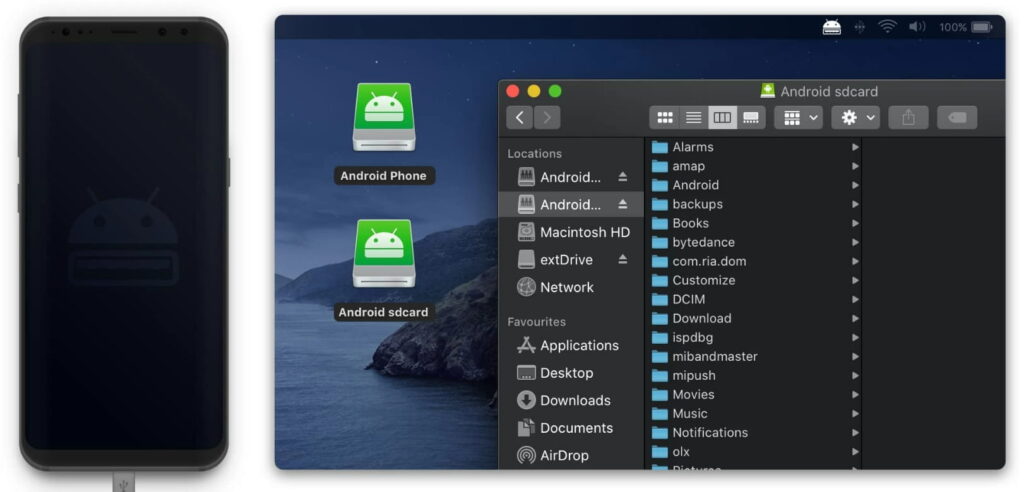Click the MacDroid Android icon in menu bar
The width and height of the screenshot is (1024, 492).
(x=831, y=27)
